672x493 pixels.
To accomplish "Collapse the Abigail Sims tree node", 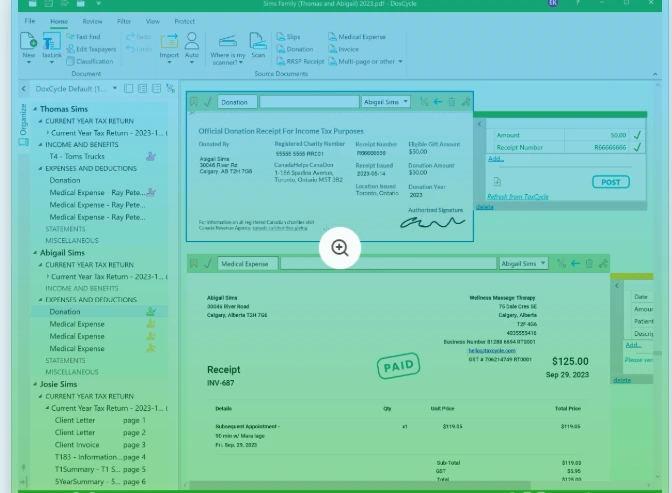I will tap(35, 253).
